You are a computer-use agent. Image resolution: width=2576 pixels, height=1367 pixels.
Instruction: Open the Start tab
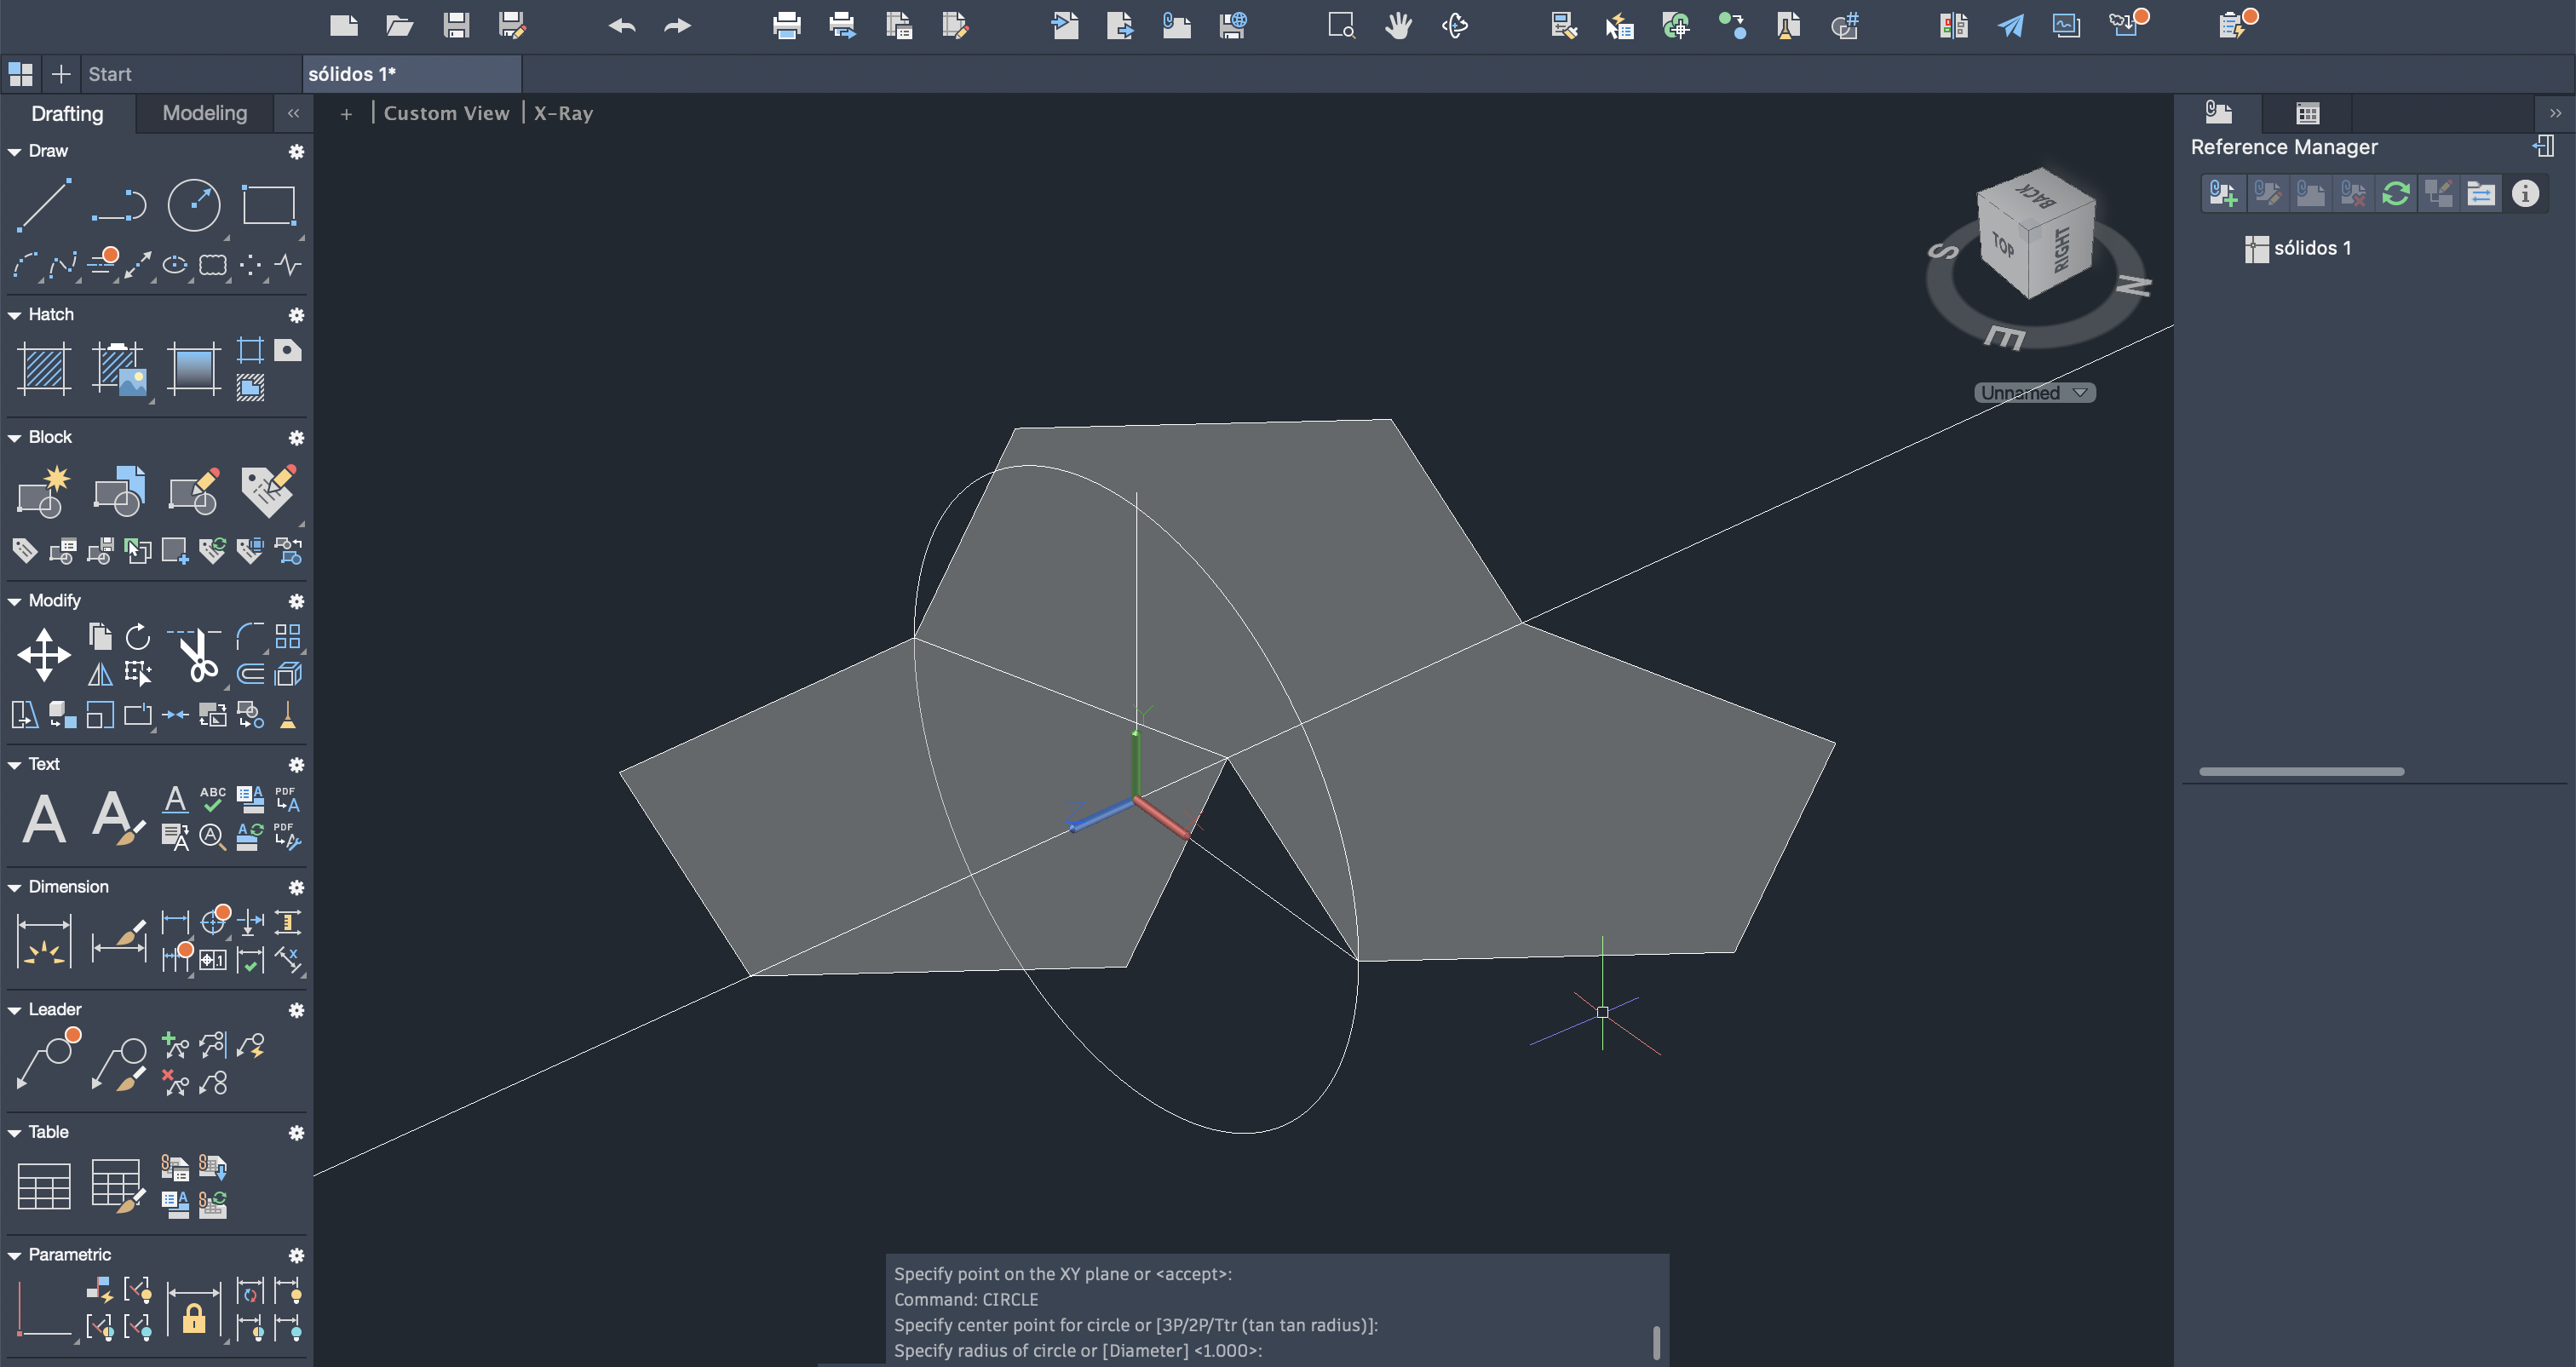point(110,74)
